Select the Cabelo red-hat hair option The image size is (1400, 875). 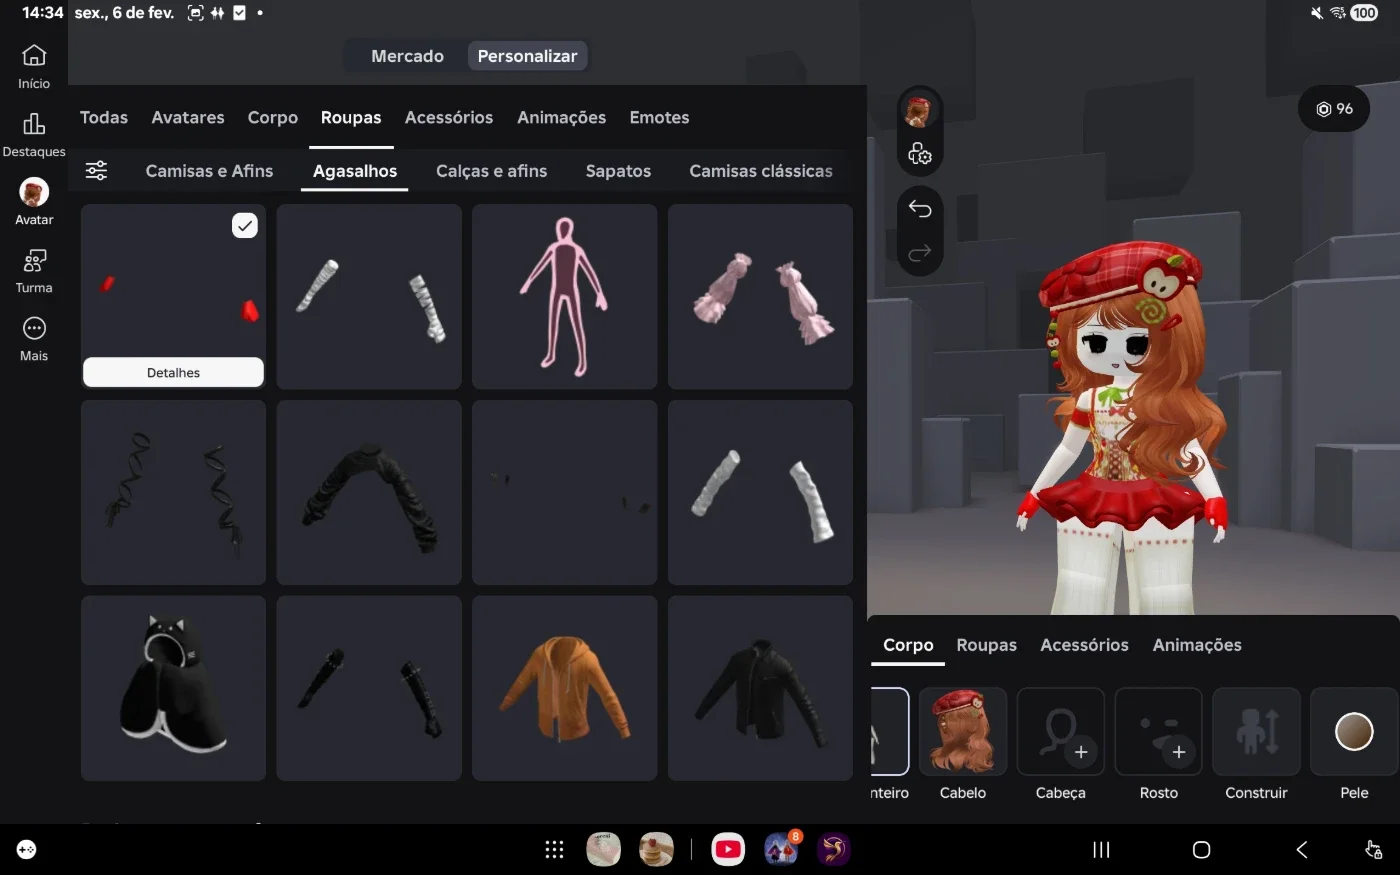963,732
